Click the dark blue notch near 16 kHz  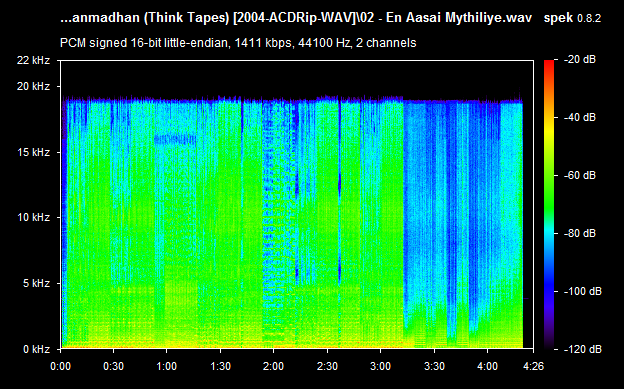pos(175,139)
